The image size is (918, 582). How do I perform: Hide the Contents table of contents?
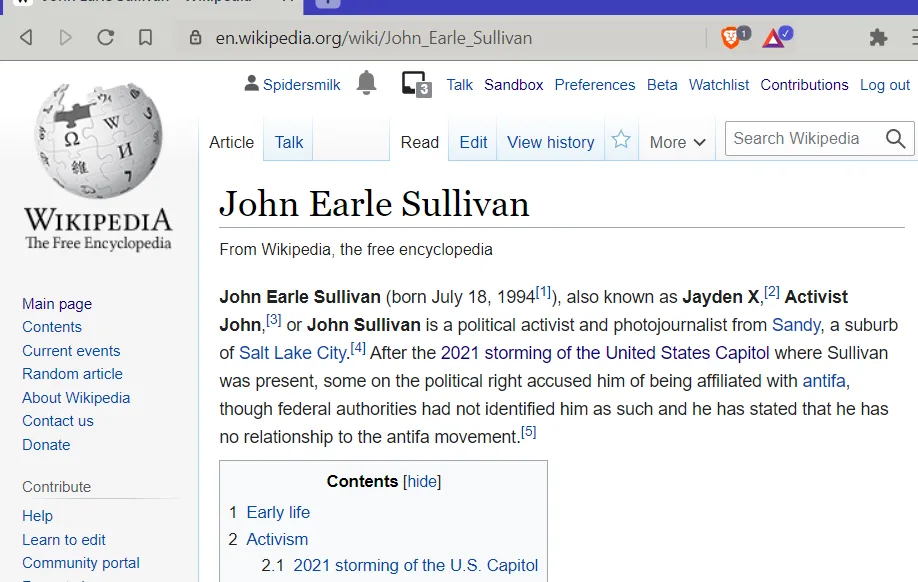point(422,481)
